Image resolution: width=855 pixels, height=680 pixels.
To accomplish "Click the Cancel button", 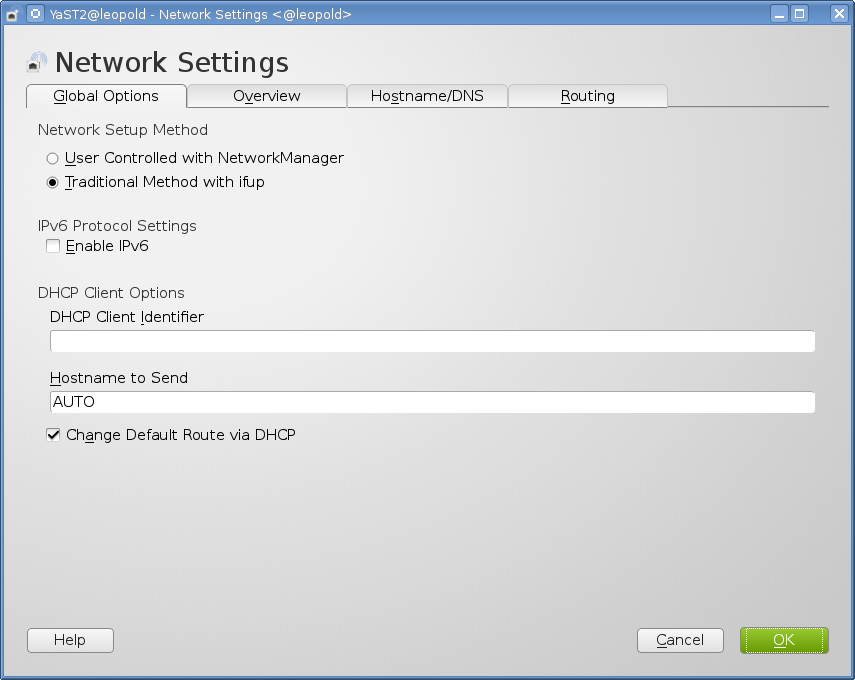I will 680,640.
